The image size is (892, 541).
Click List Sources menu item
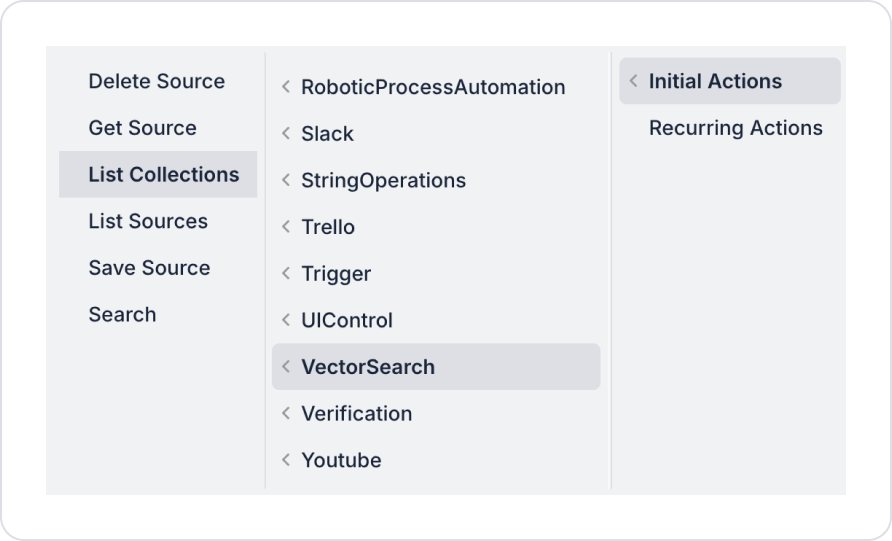[x=148, y=221]
